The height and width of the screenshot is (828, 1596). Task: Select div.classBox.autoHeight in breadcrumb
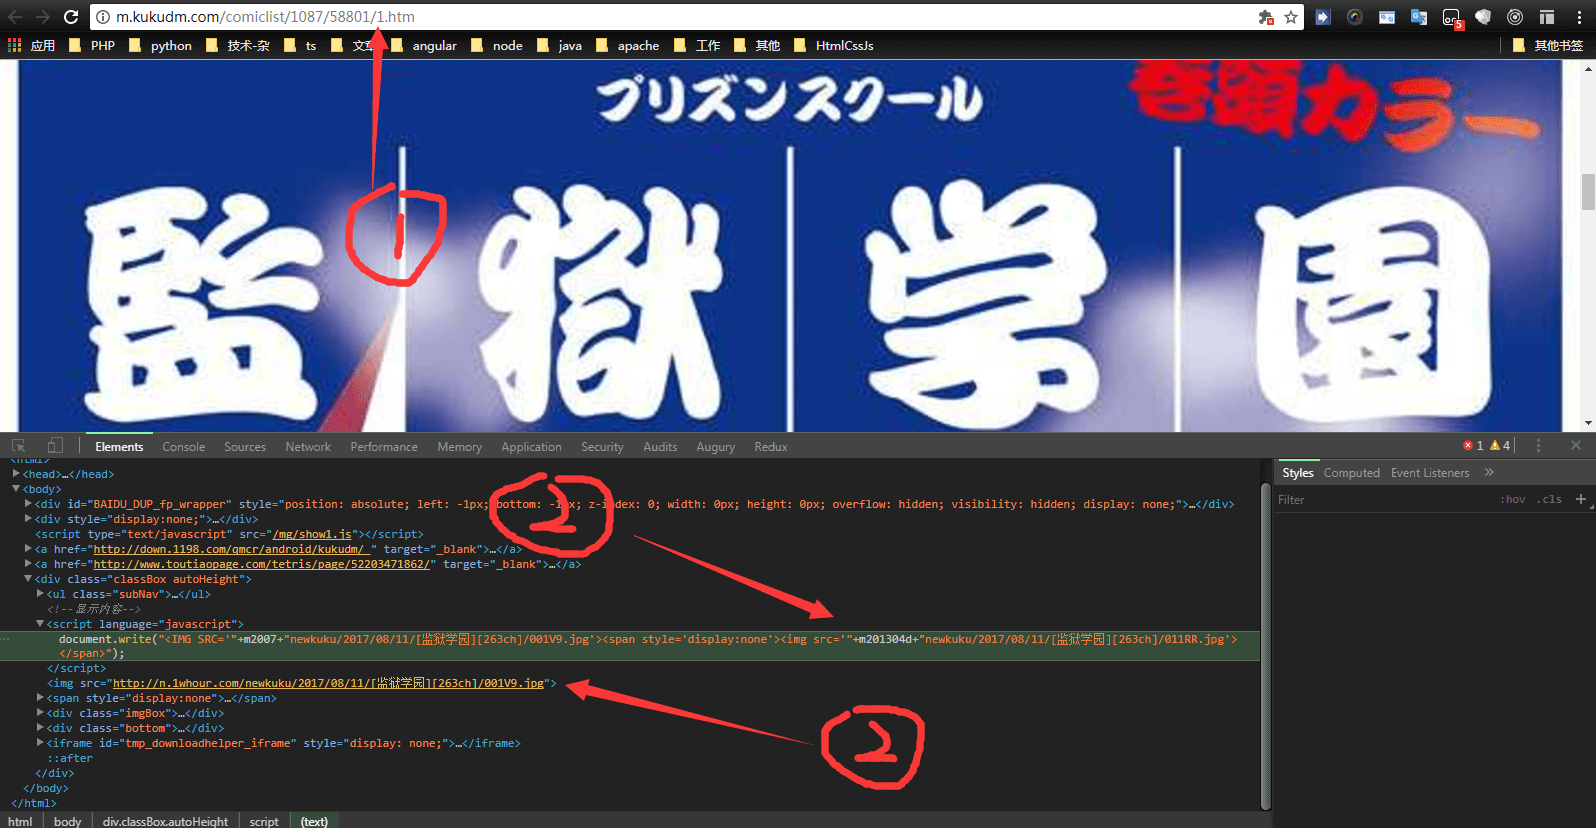click(x=165, y=821)
